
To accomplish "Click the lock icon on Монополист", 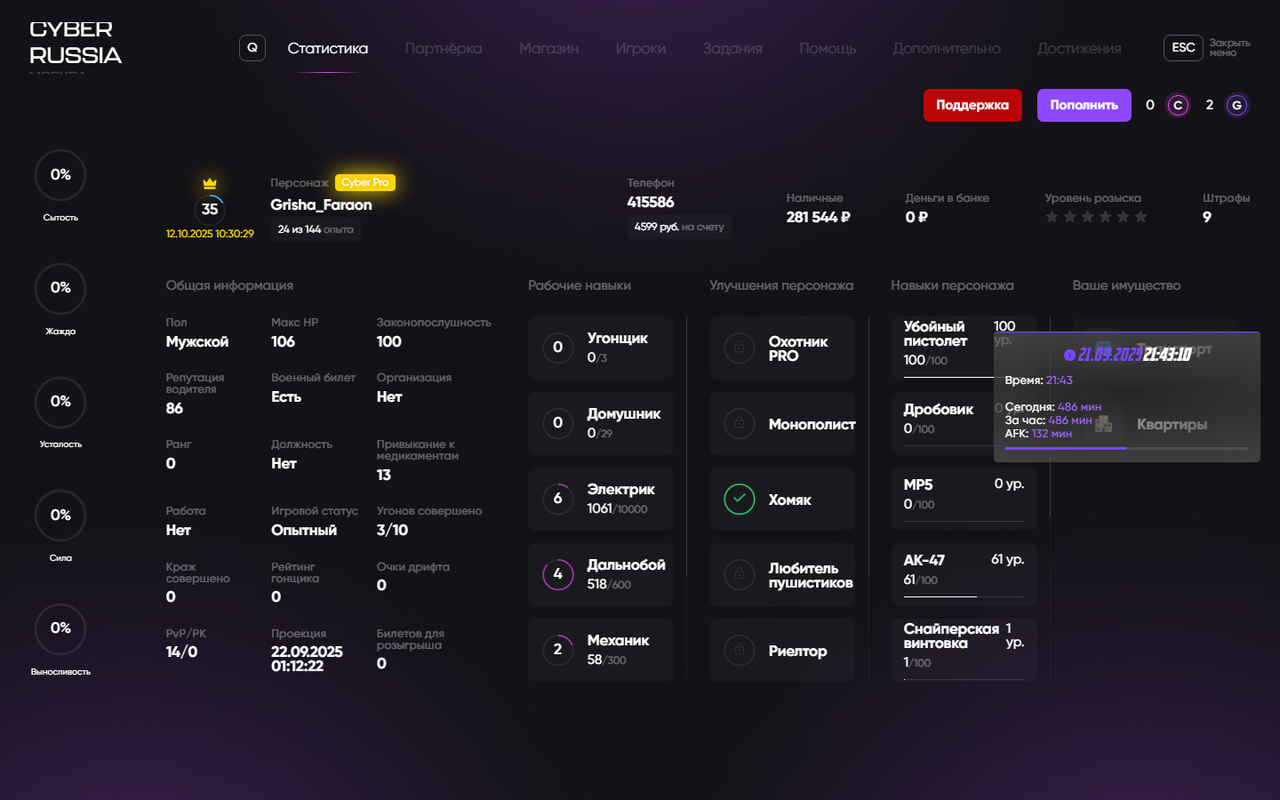I will coord(739,424).
